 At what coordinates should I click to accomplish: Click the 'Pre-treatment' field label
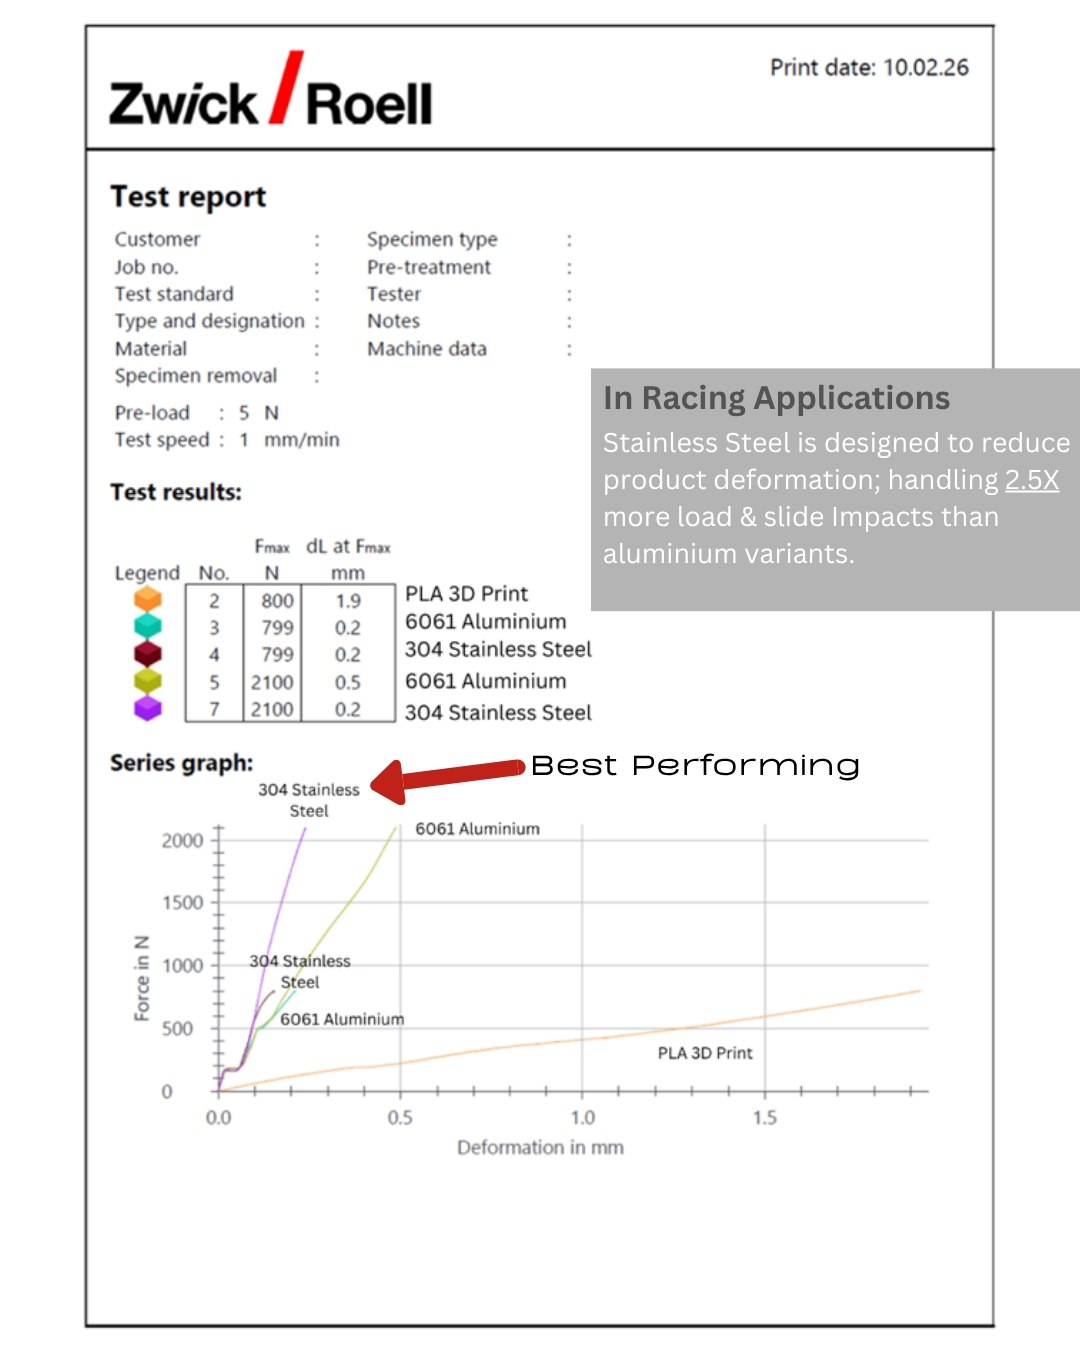429,267
